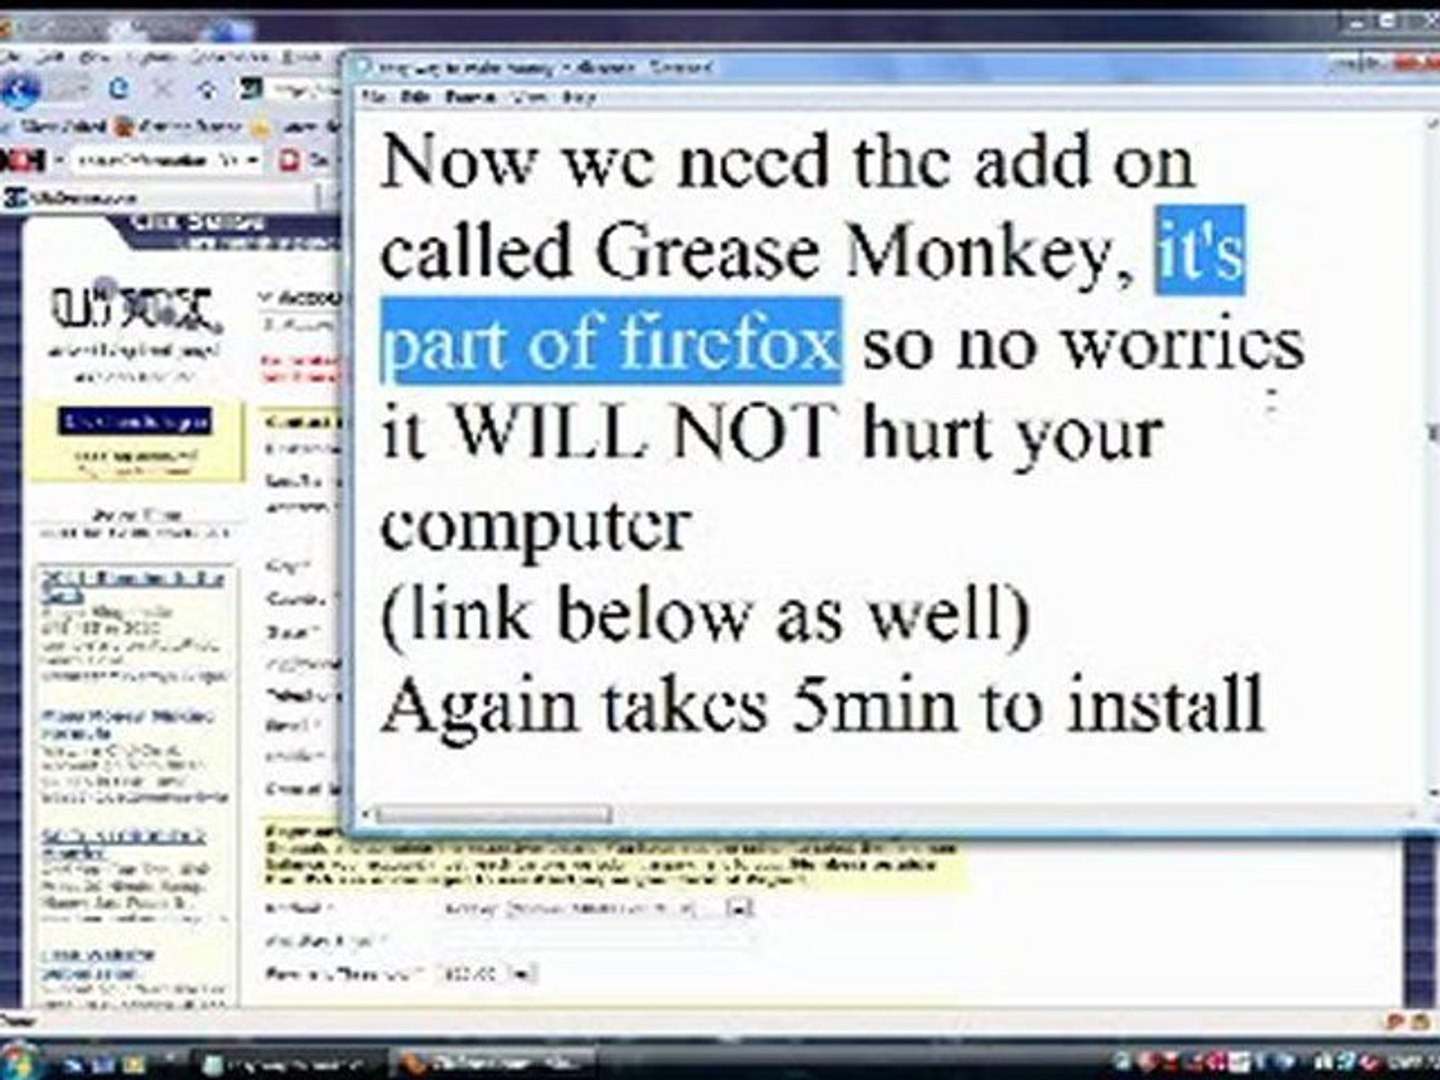Click the Firefox Home icon

tap(208, 90)
